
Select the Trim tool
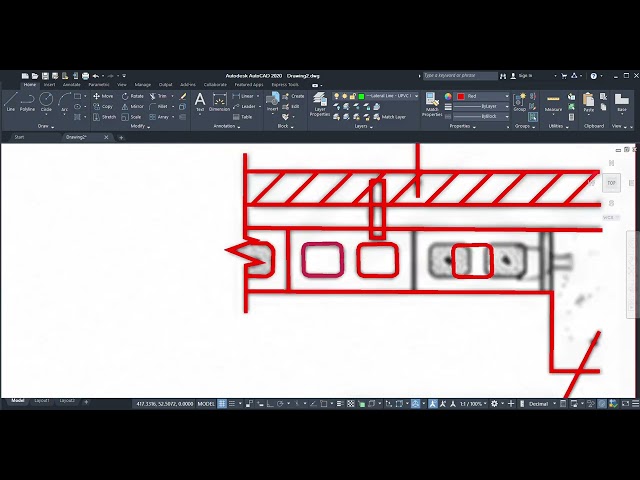coord(158,96)
